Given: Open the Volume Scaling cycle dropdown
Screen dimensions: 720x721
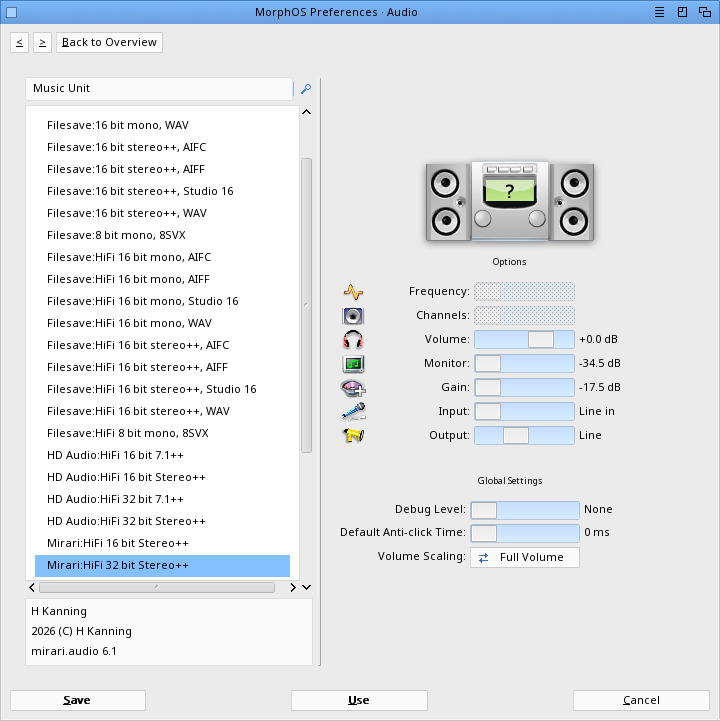Looking at the screenshot, I should [524, 558].
